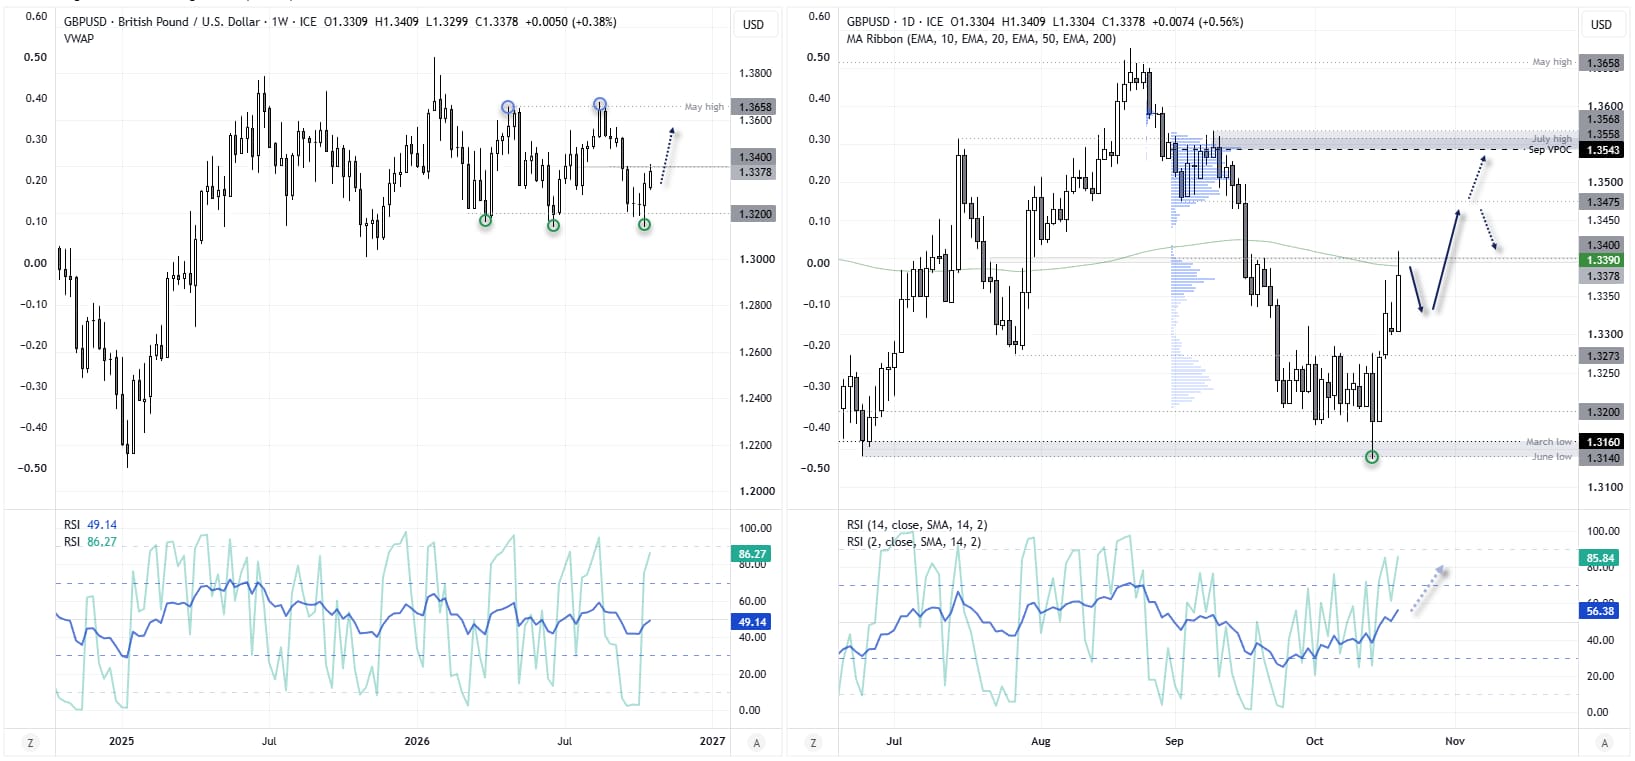Click the Sep label on daily time axis
Screen dimensions: 1635x761
pyautogui.click(x=1174, y=742)
